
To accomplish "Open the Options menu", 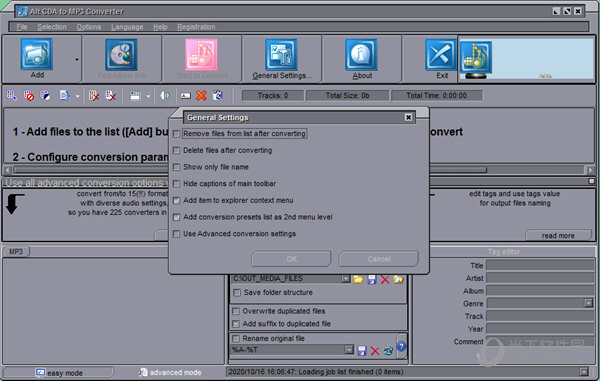I will click(89, 27).
